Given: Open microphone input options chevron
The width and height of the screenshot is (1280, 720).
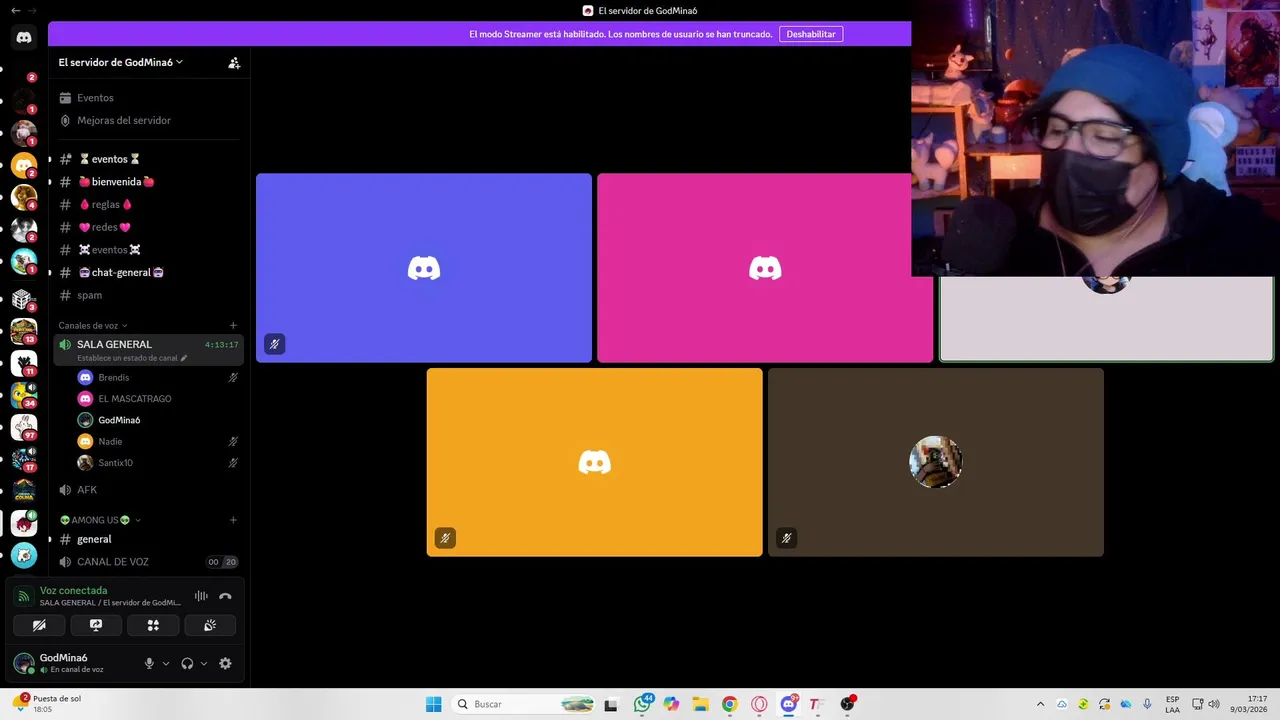Looking at the screenshot, I should click(166, 663).
